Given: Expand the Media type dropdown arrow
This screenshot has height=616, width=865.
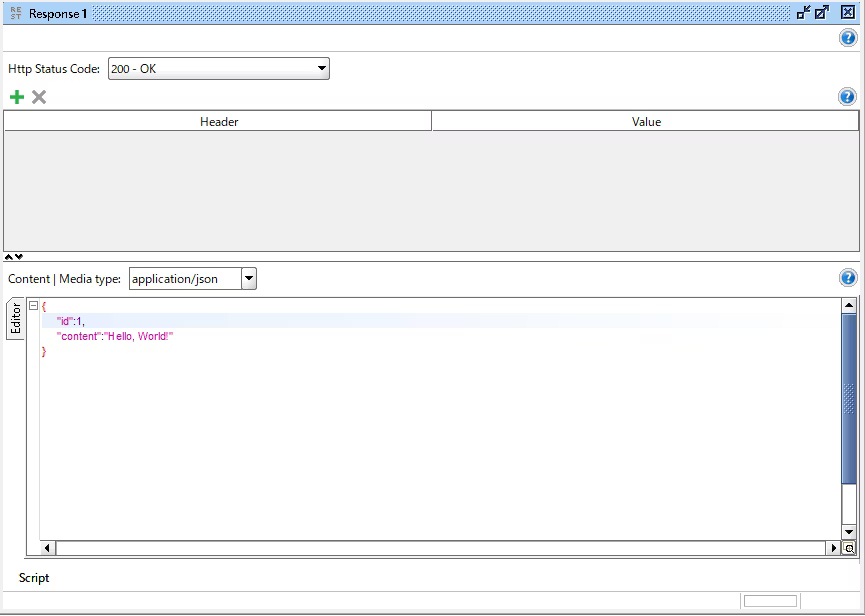Looking at the screenshot, I should (x=249, y=279).
